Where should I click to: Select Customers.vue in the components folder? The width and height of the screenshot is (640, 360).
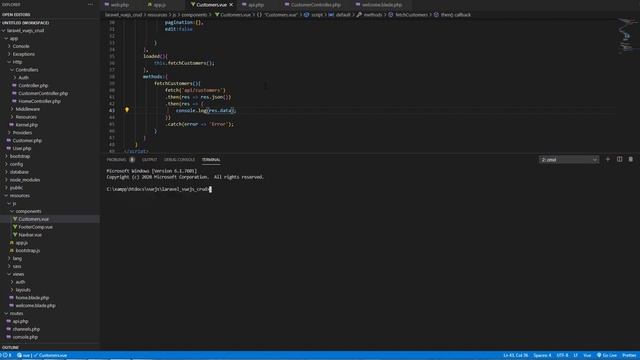33,219
